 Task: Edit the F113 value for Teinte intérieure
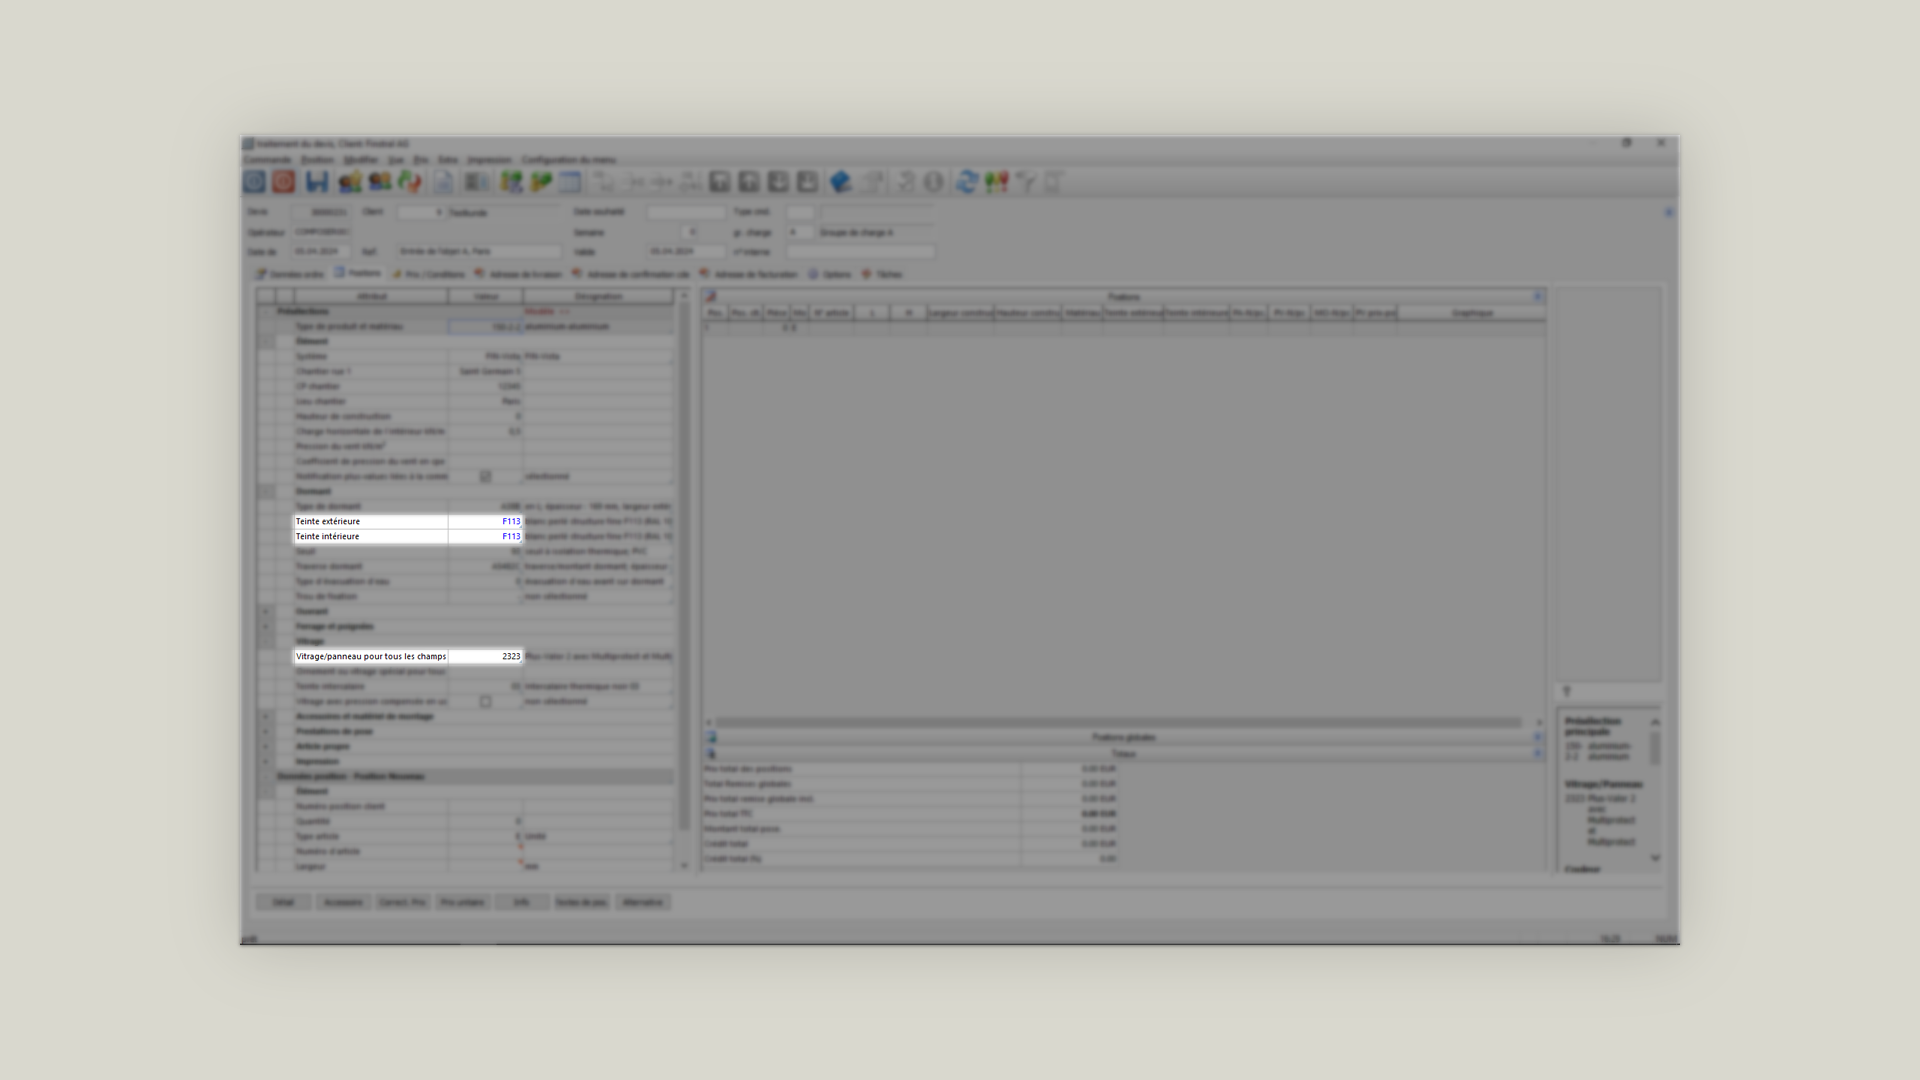(x=485, y=536)
